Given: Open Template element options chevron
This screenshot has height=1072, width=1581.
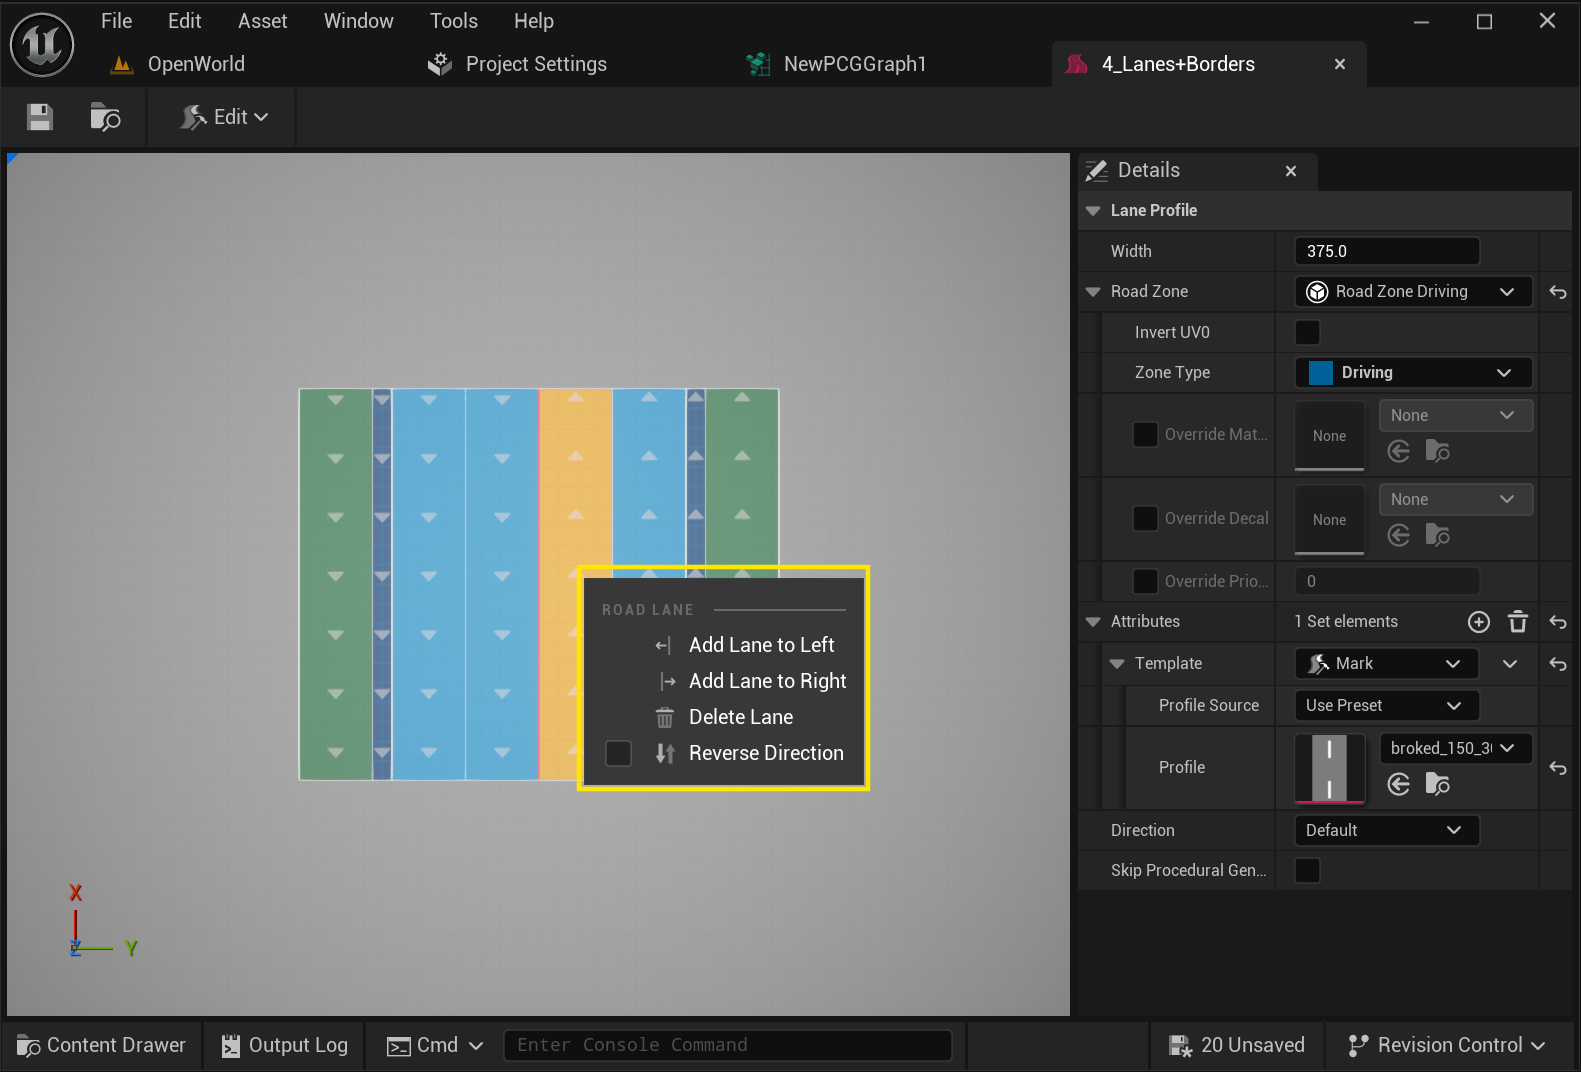Looking at the screenshot, I should (1509, 664).
